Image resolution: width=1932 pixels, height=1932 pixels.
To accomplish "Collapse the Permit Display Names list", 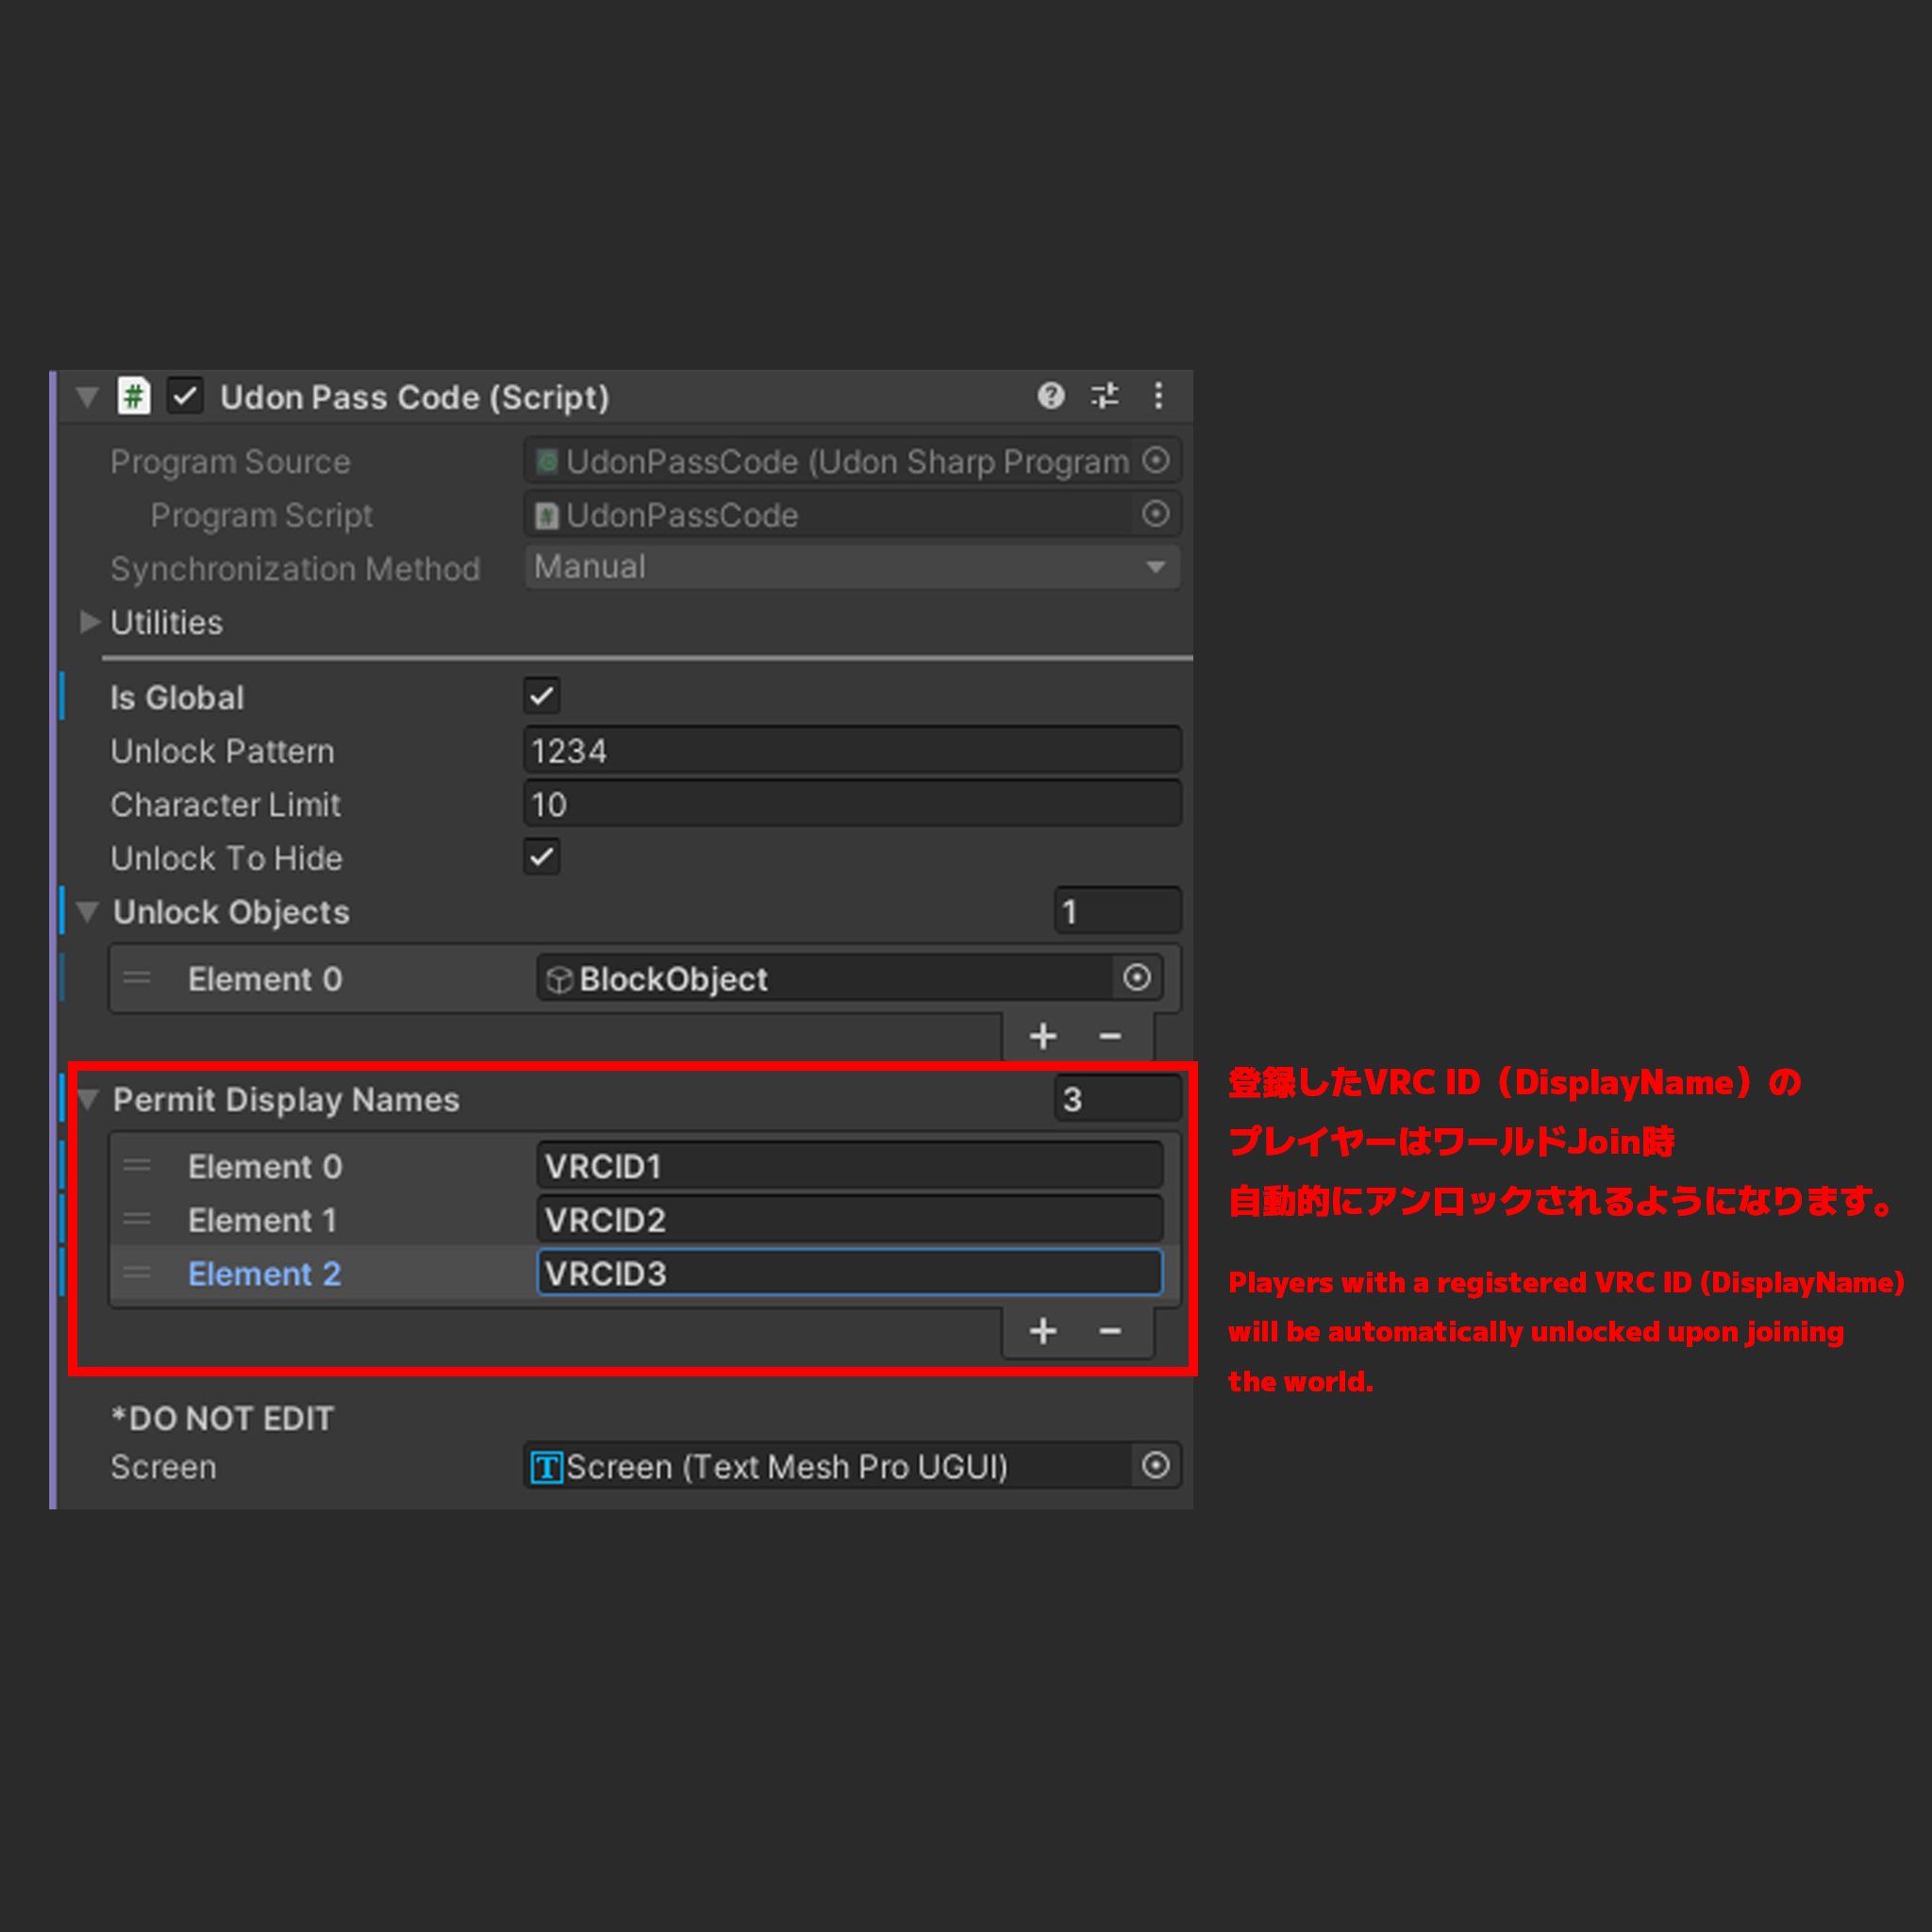I will [88, 1099].
